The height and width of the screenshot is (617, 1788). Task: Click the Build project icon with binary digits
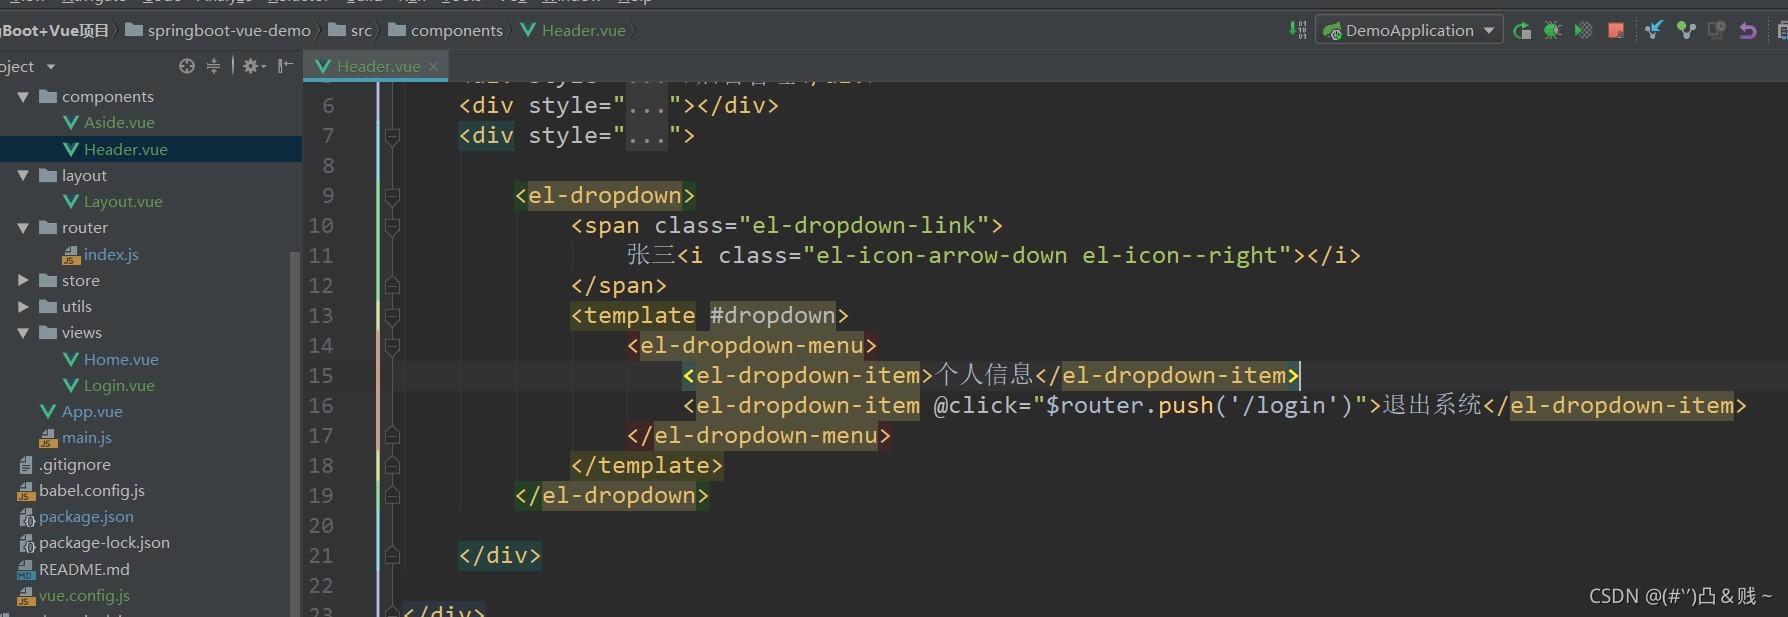(x=1298, y=30)
